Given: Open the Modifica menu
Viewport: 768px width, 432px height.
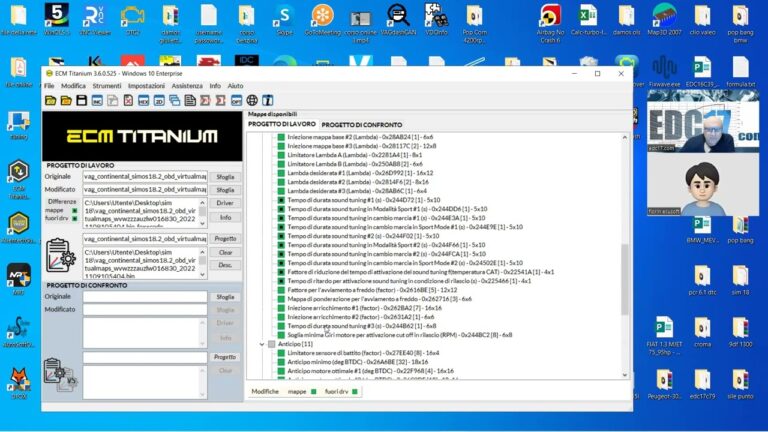Looking at the screenshot, I should point(73,86).
